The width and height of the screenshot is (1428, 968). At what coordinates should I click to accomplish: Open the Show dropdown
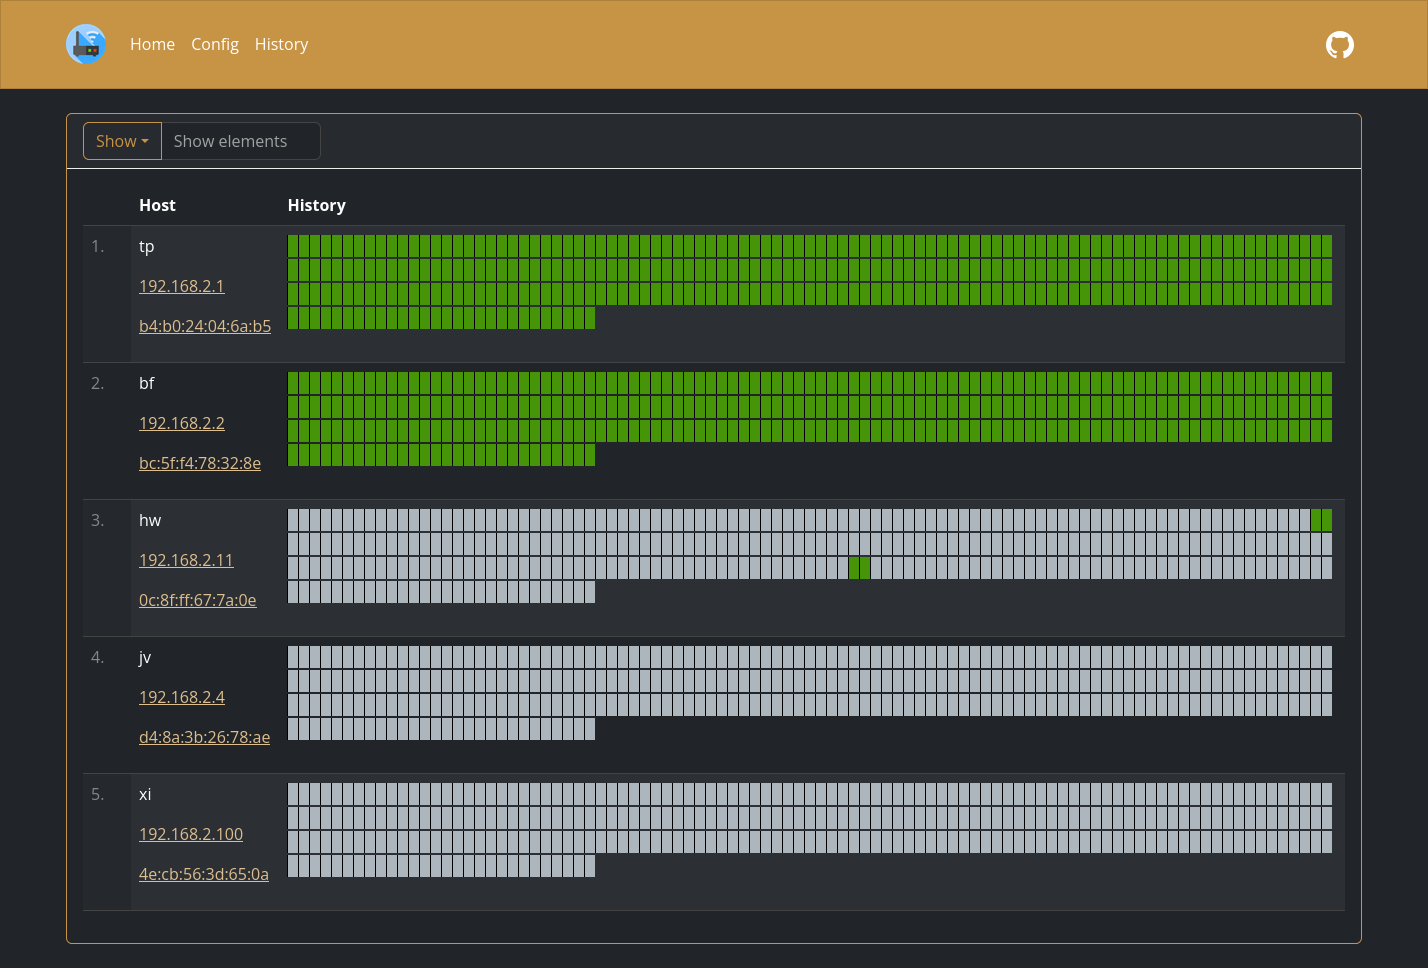tap(121, 141)
